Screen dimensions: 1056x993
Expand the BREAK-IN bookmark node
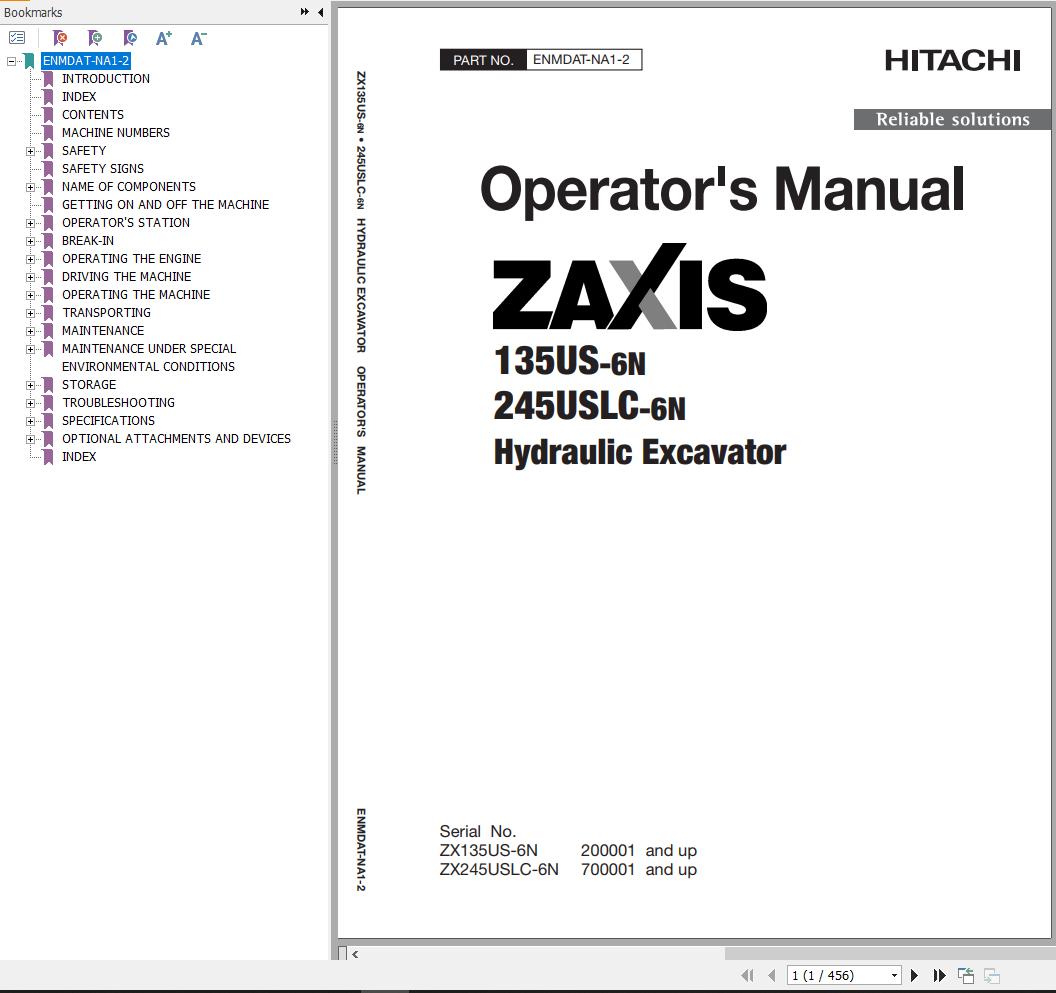point(30,241)
